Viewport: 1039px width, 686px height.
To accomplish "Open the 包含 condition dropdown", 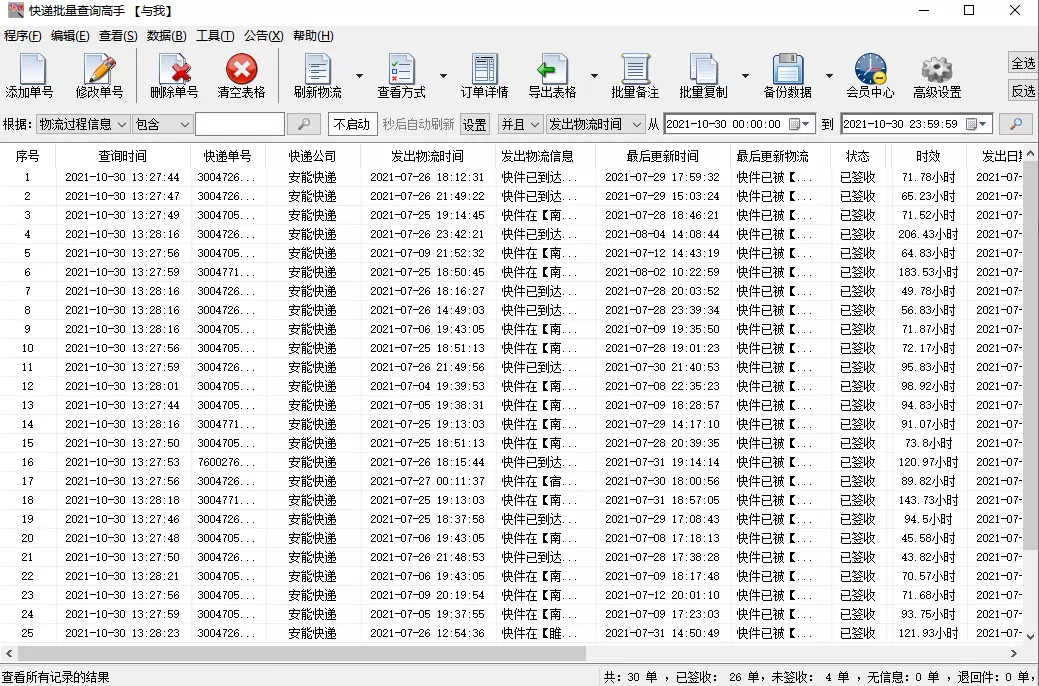I will tap(162, 124).
